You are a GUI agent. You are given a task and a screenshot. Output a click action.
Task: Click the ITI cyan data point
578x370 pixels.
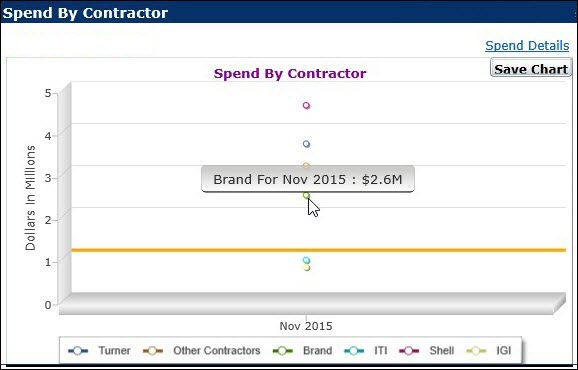click(x=306, y=260)
